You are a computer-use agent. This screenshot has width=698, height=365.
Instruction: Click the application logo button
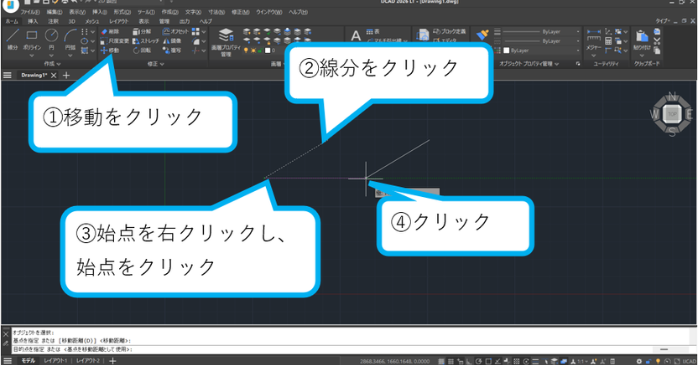click(10, 4)
